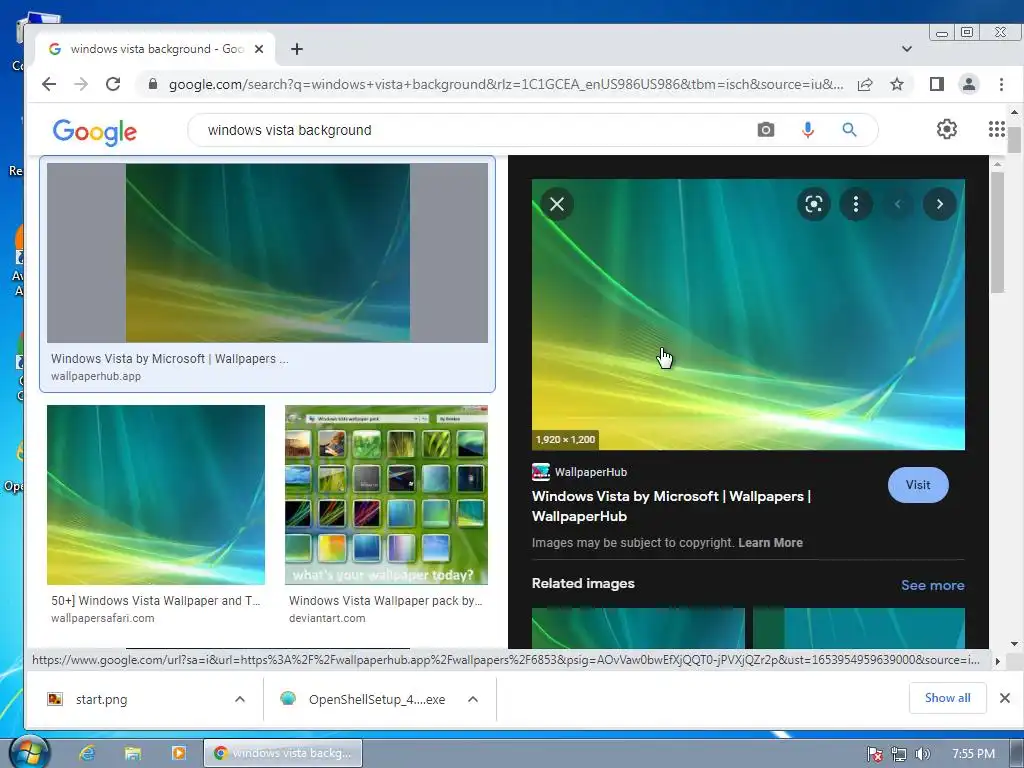Click the WallpaperHub site favicon
The width and height of the screenshot is (1024, 768).
[x=541, y=472]
